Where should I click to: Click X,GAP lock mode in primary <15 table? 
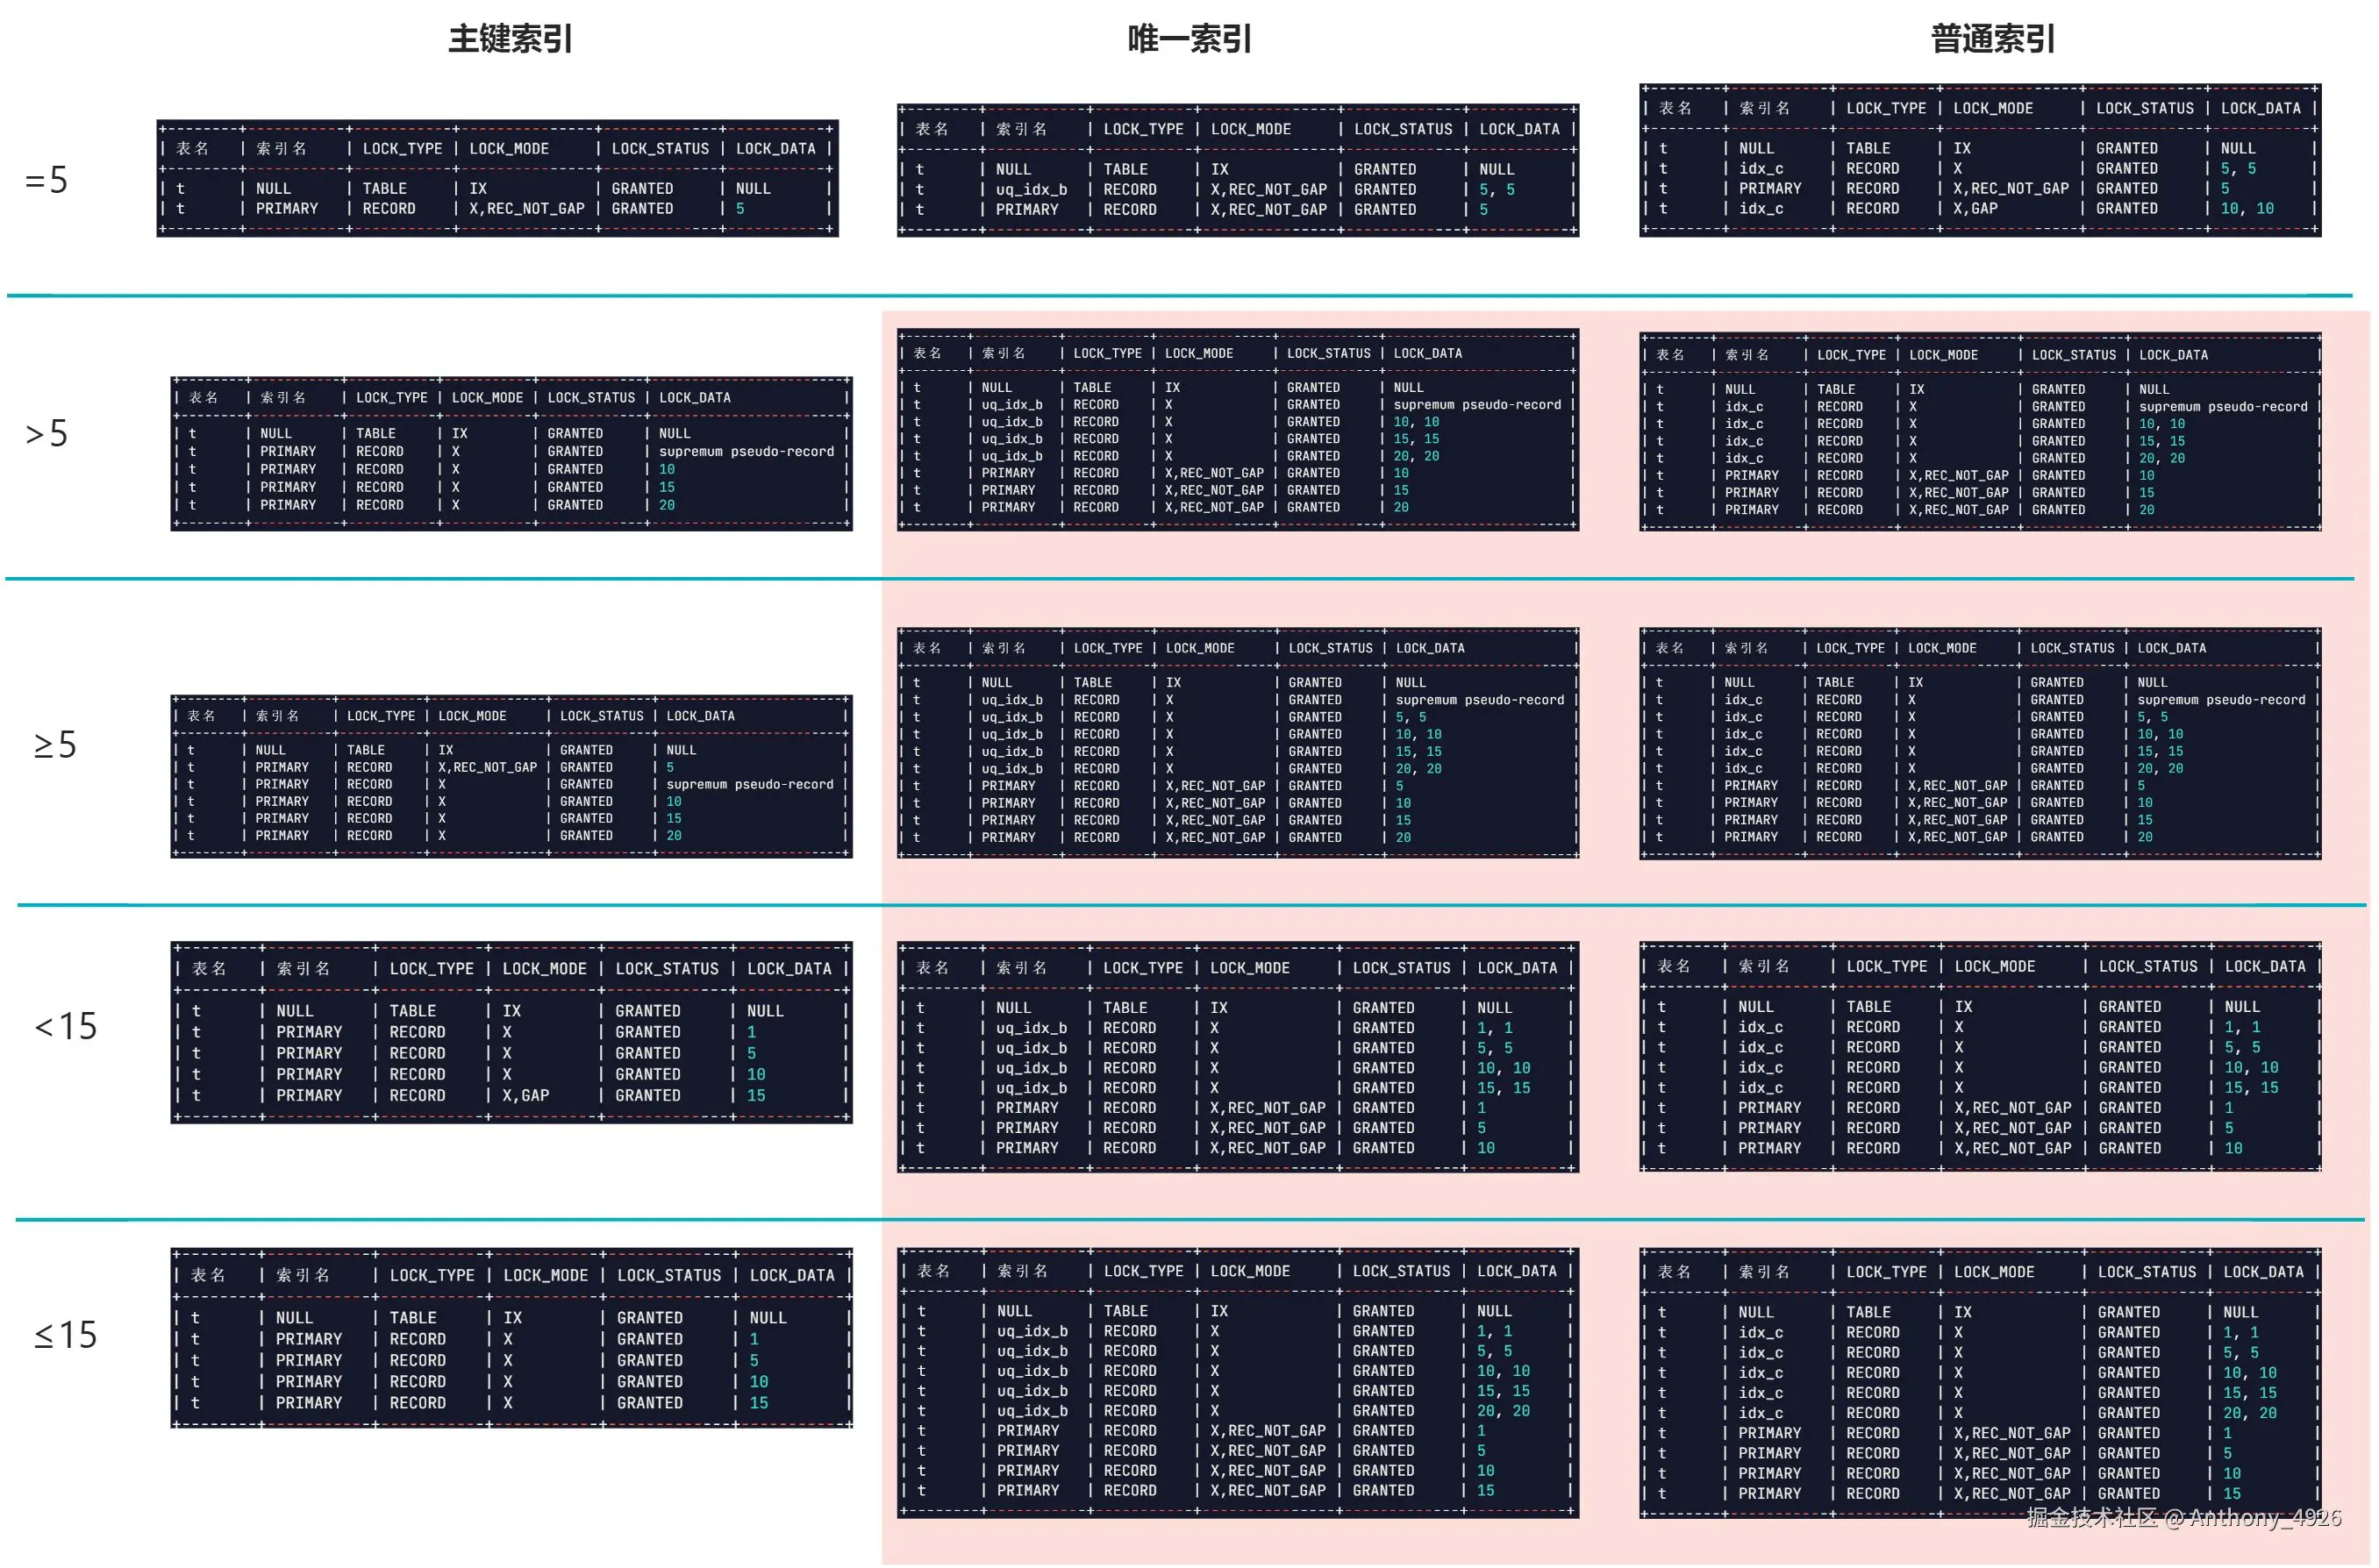point(526,1096)
